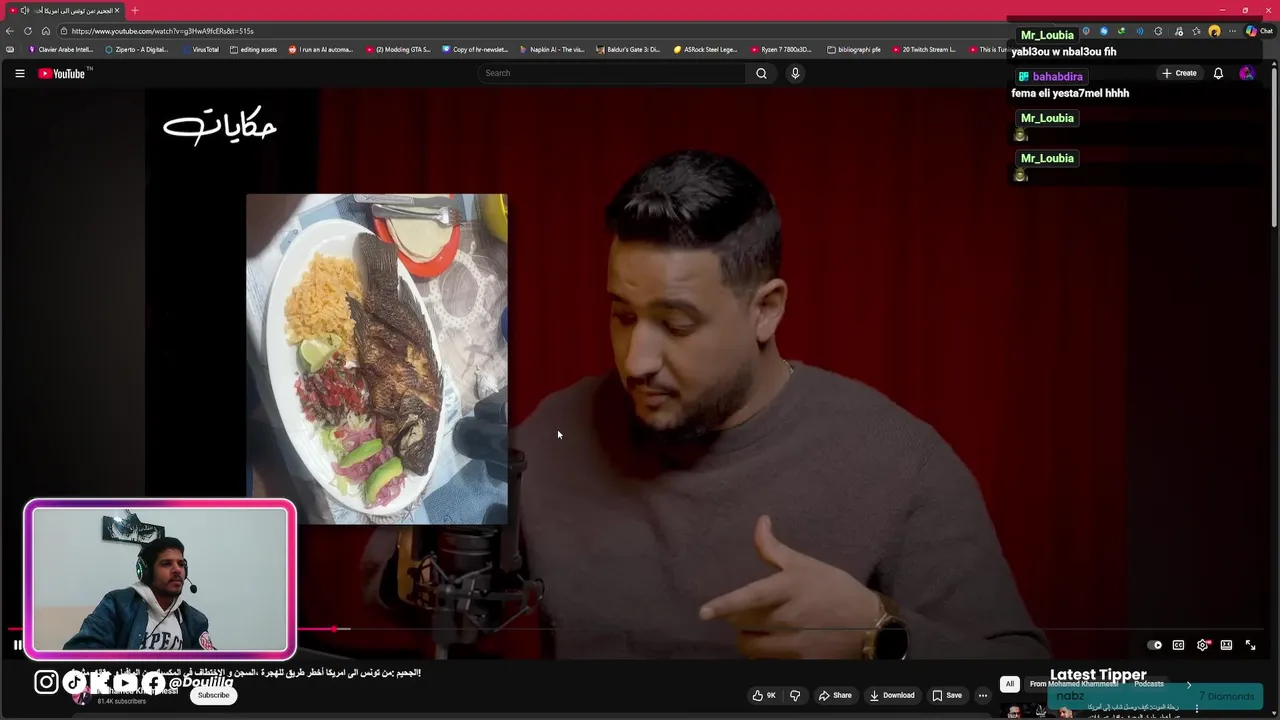This screenshot has width=1280, height=720.
Task: Click the browser address bar URL
Action: pyautogui.click(x=163, y=31)
